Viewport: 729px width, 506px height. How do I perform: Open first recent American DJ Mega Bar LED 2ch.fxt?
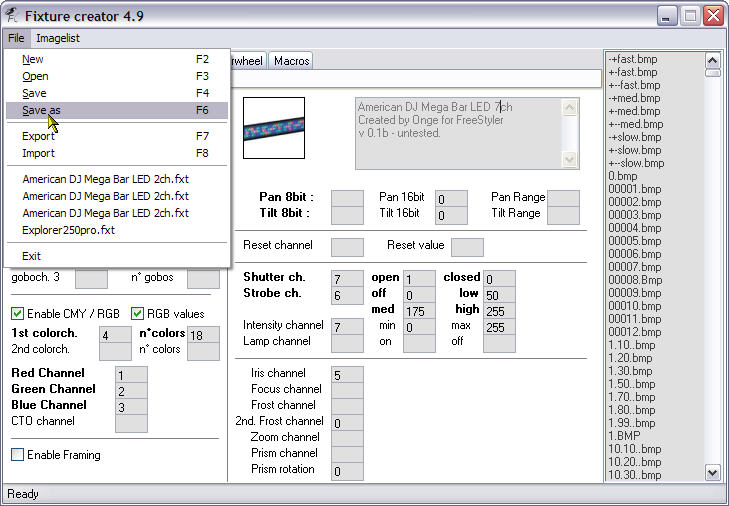tap(116, 179)
